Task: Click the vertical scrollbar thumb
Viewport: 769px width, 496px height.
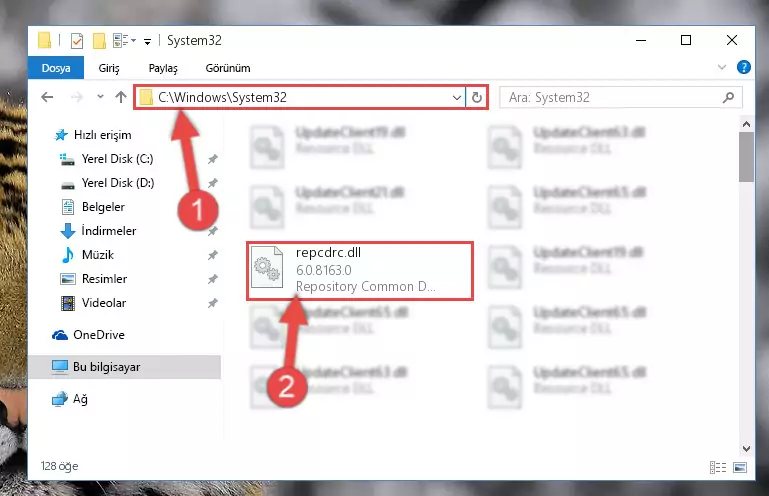Action: tap(746, 157)
